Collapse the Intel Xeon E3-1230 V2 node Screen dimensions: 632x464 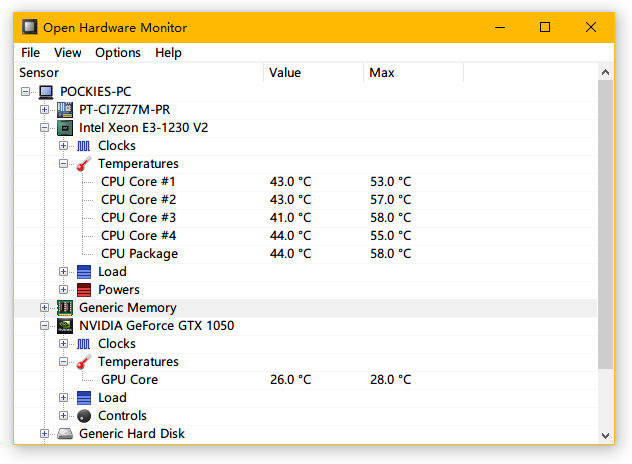tap(44, 128)
